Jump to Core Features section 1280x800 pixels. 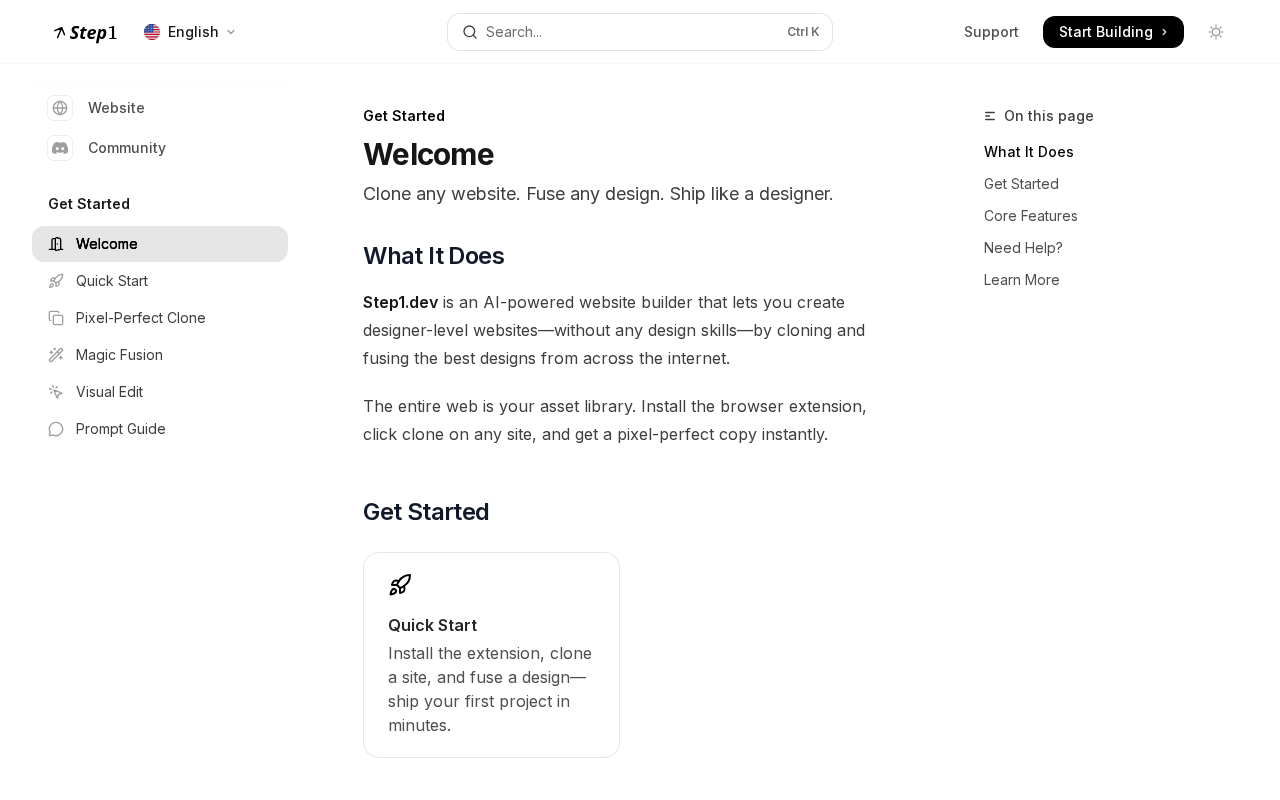(1031, 216)
